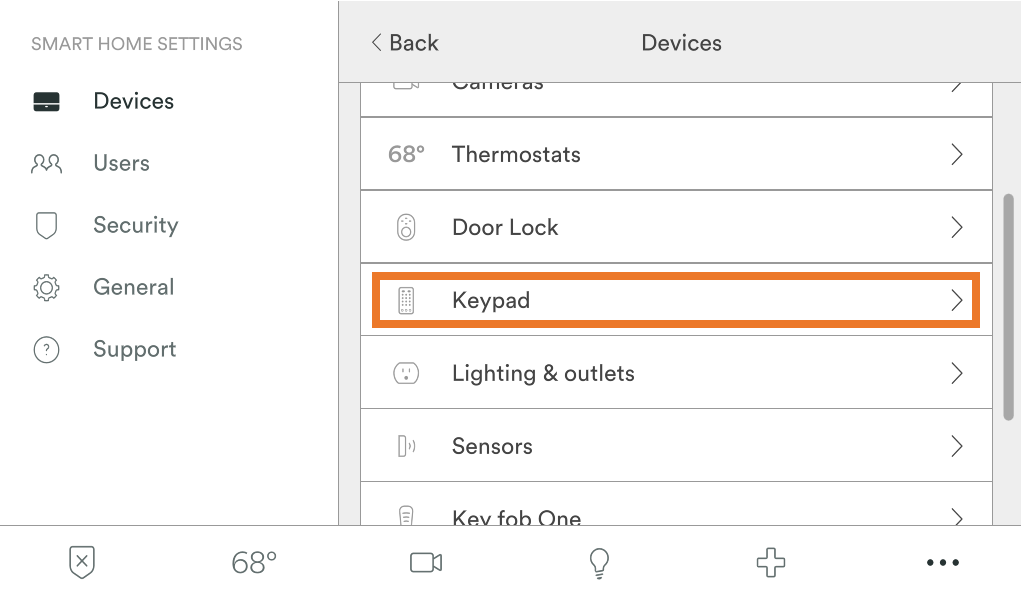Tap the 68° temperature reading

tap(252, 562)
